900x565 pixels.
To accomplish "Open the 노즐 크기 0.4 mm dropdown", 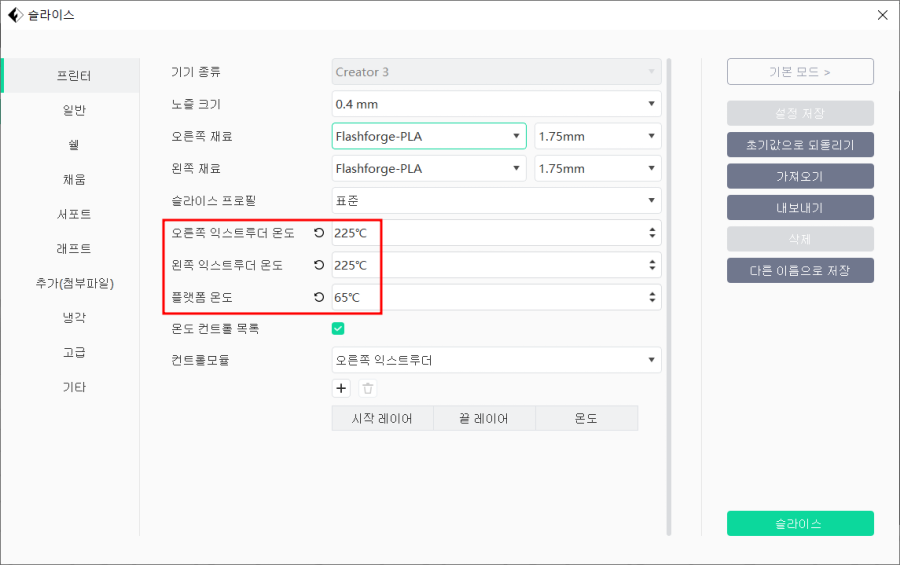I will pyautogui.click(x=496, y=104).
